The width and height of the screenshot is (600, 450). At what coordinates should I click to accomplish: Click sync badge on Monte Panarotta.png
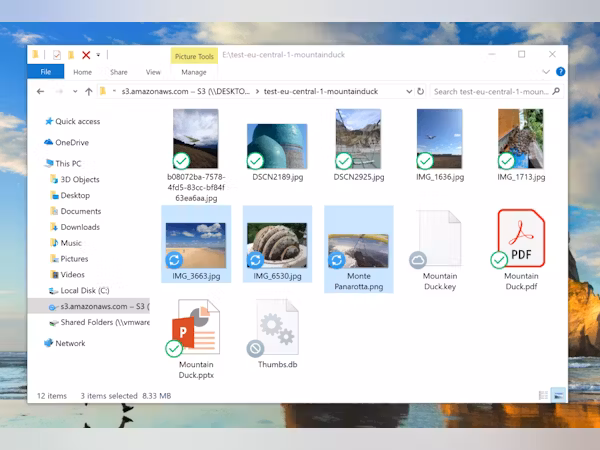pyautogui.click(x=336, y=260)
